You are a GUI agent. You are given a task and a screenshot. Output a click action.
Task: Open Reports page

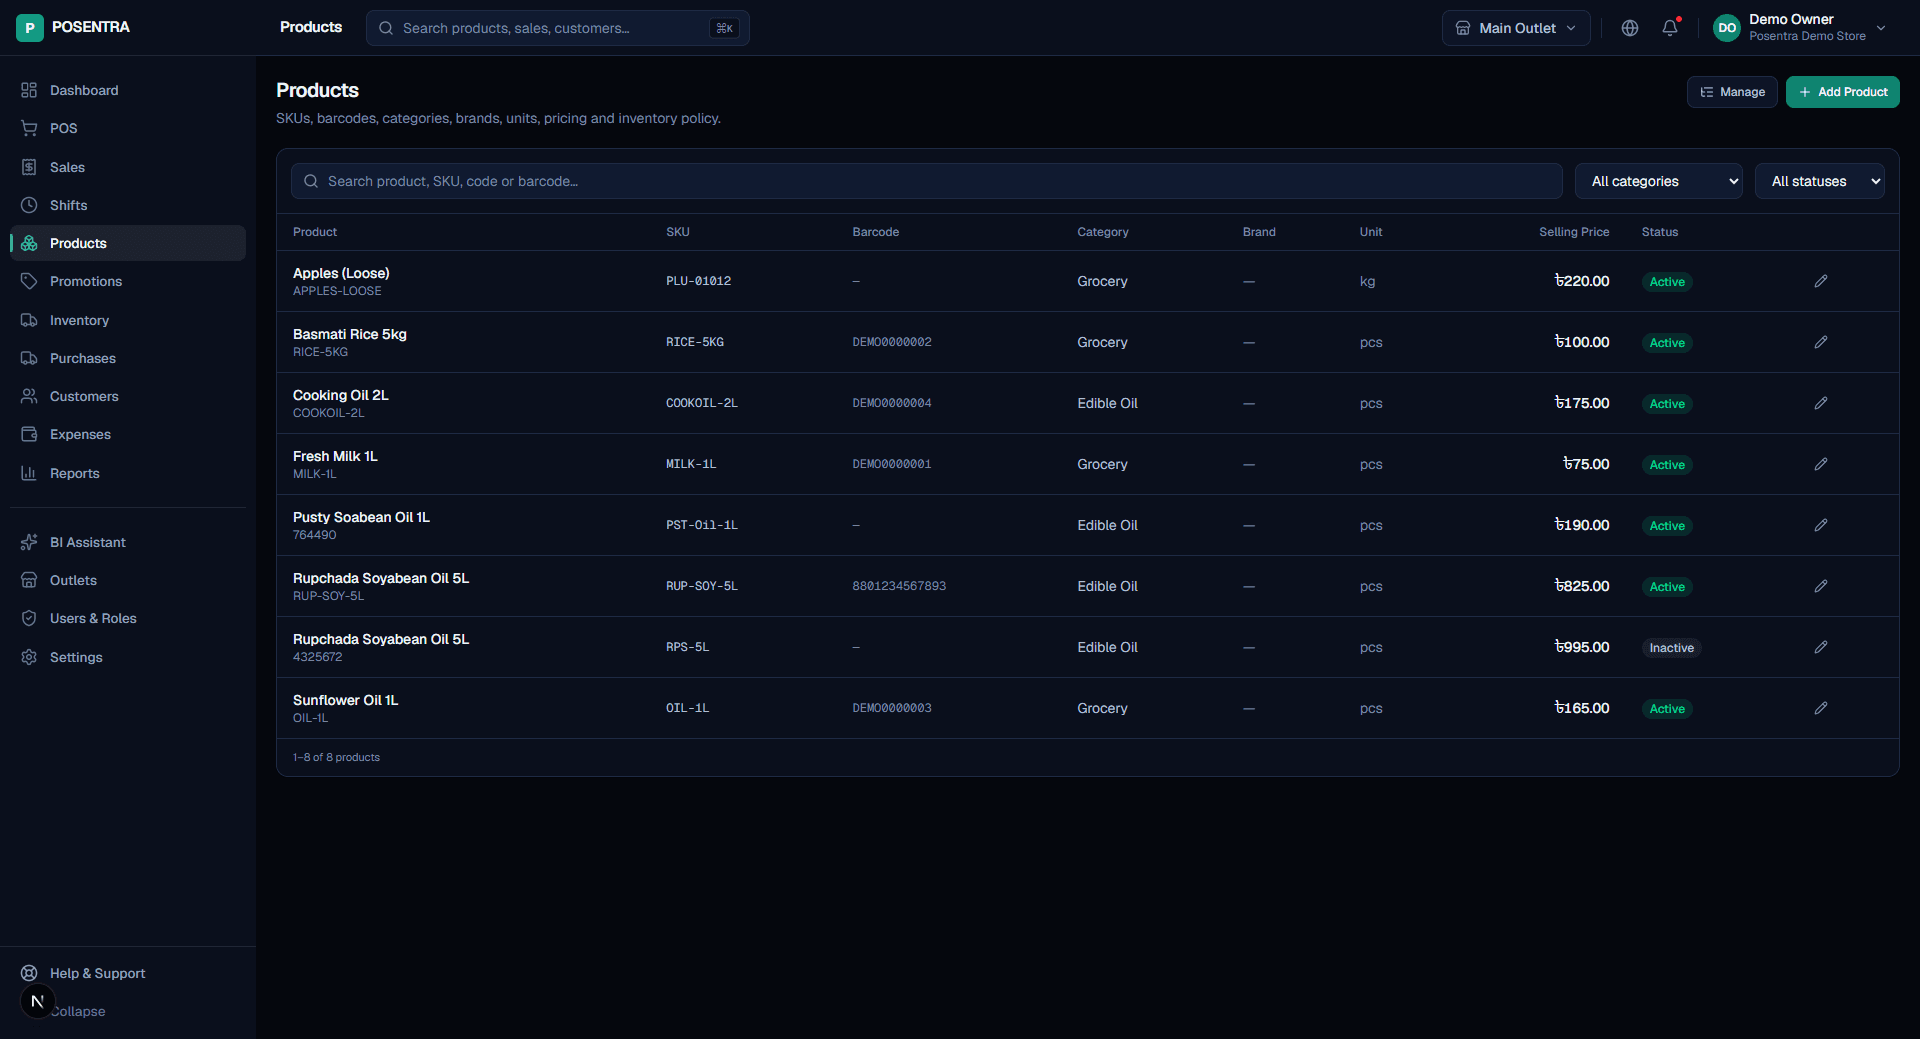pyautogui.click(x=128, y=473)
